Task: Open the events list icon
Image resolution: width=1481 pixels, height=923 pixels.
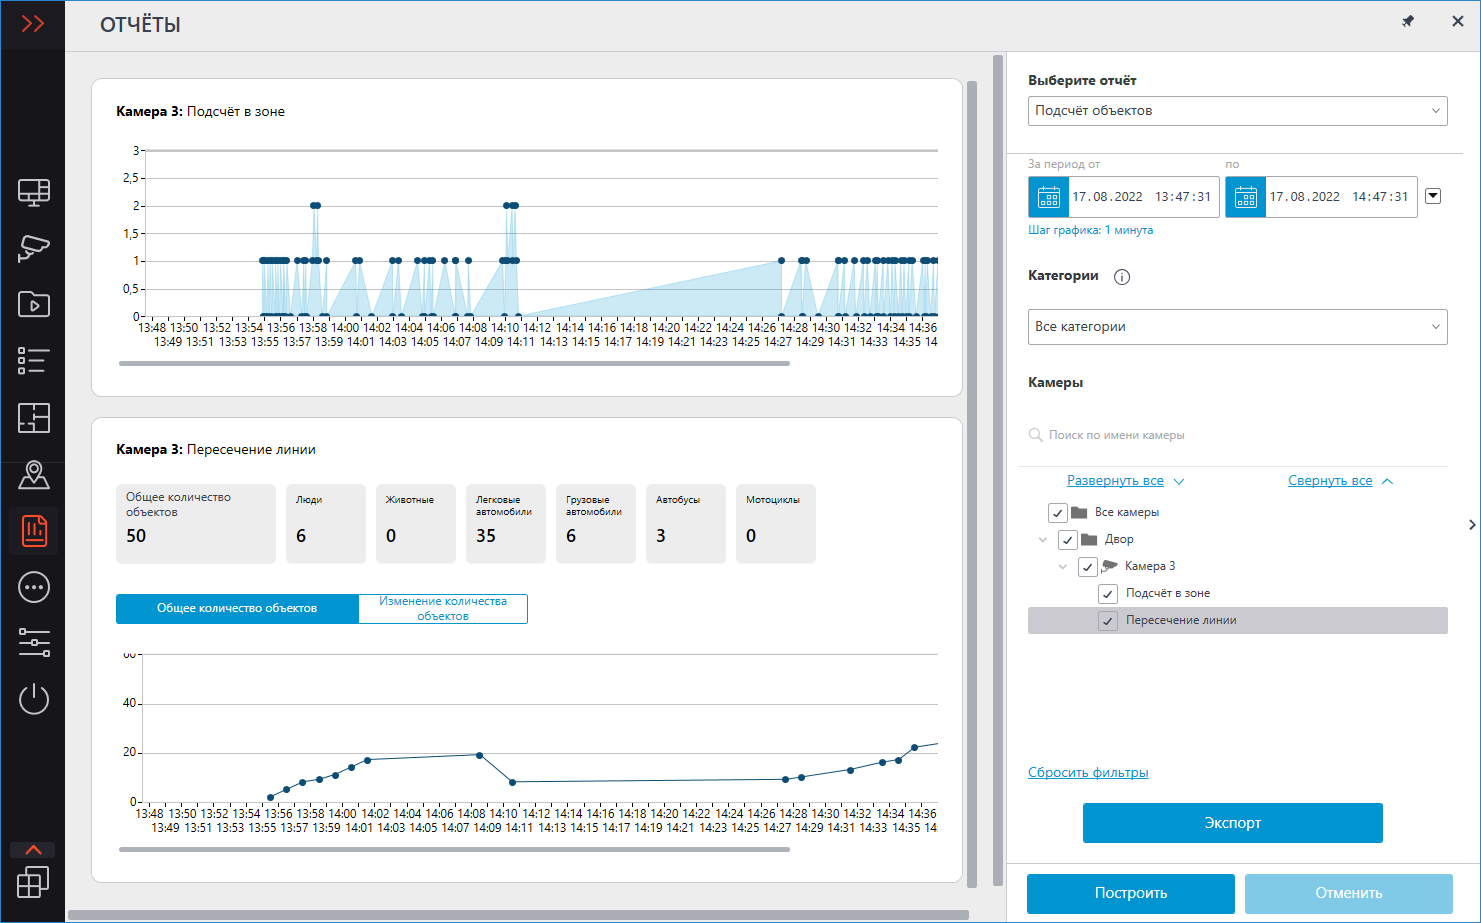Action: [34, 361]
